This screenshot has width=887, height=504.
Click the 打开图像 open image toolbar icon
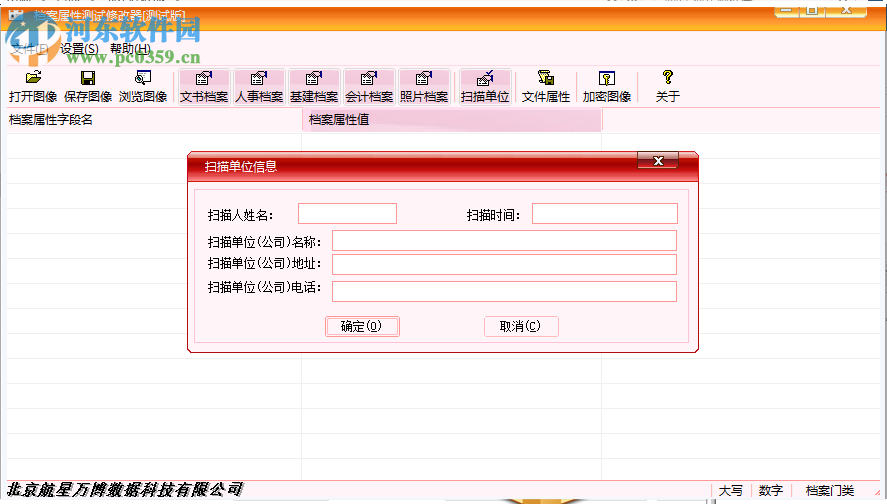pos(33,87)
